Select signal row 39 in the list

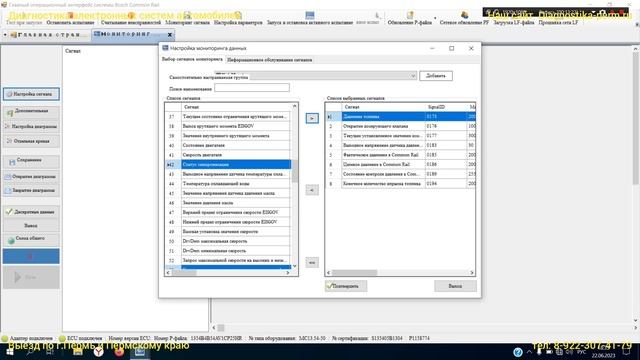pyautogui.click(x=228, y=136)
